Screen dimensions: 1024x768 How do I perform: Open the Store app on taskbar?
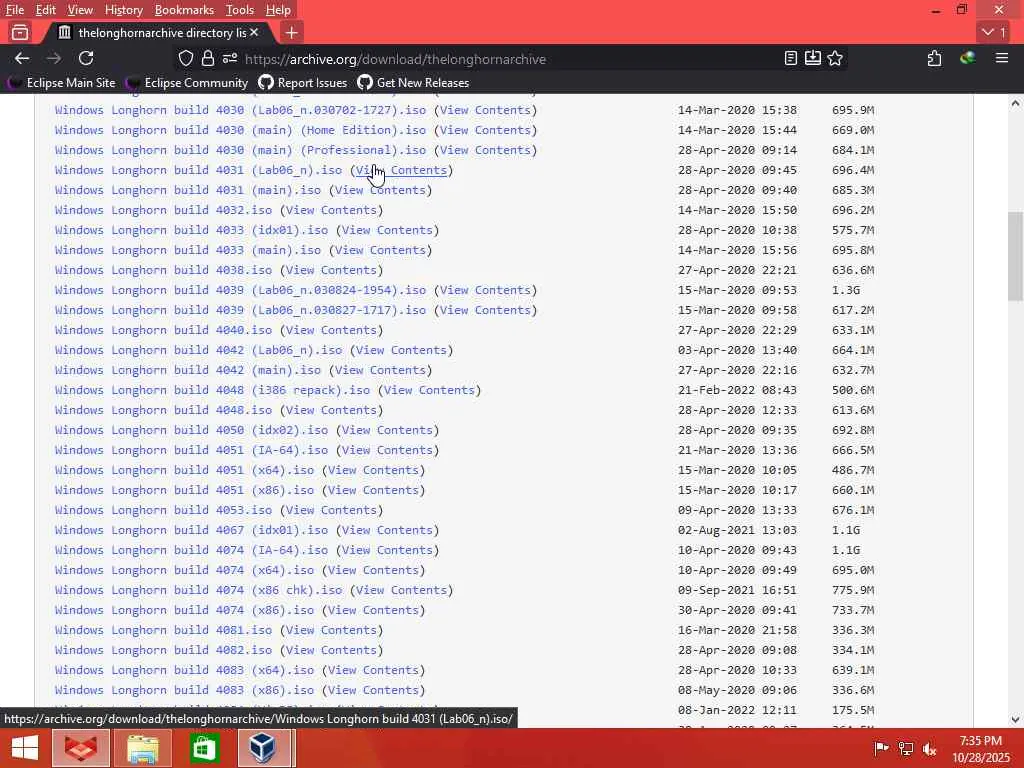(x=204, y=748)
